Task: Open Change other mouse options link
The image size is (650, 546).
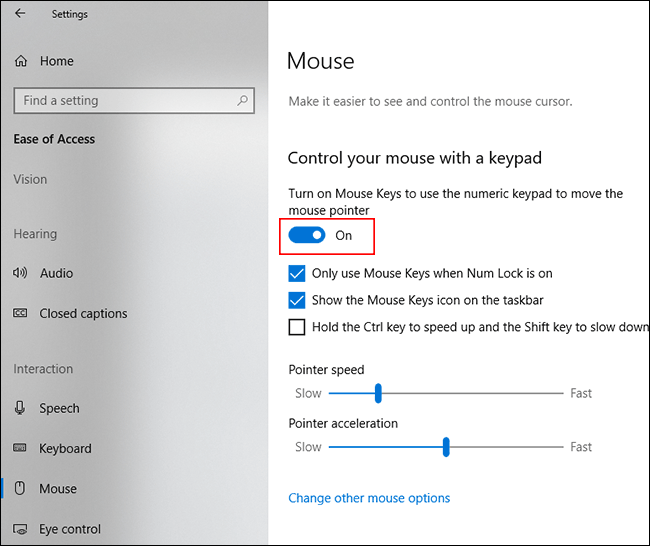Action: [x=369, y=498]
